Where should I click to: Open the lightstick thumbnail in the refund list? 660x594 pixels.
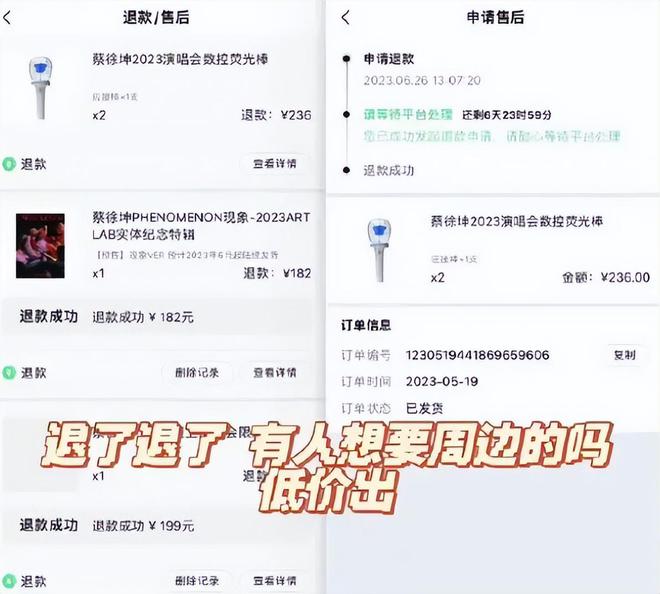(41, 88)
